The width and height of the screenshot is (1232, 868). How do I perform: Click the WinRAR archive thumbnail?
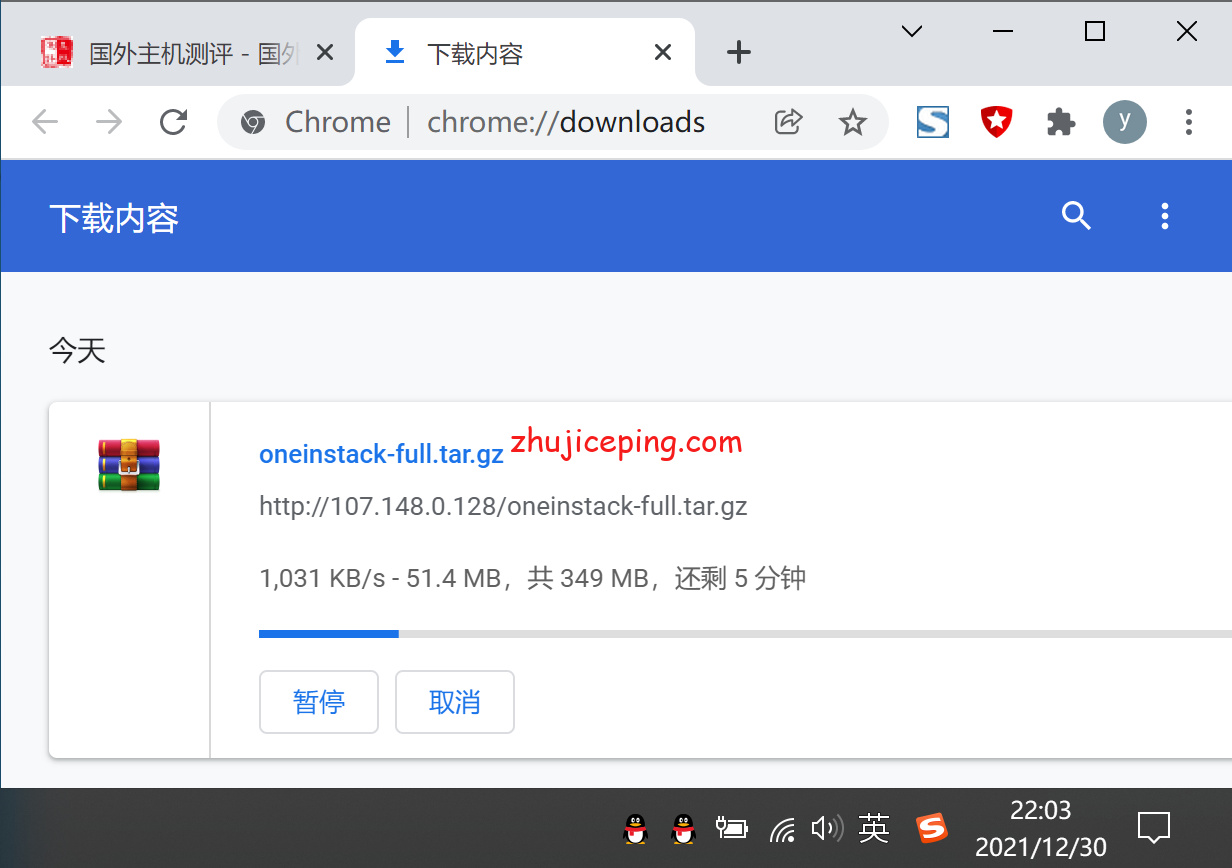[129, 464]
